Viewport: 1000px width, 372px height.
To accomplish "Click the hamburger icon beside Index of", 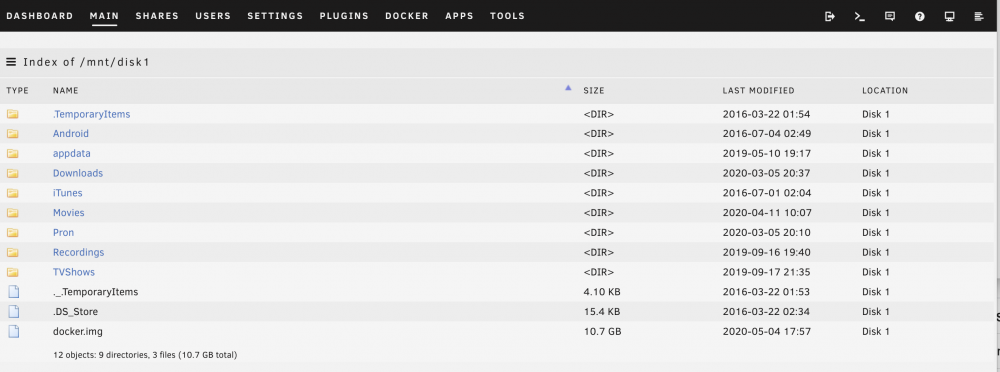I will point(11,62).
